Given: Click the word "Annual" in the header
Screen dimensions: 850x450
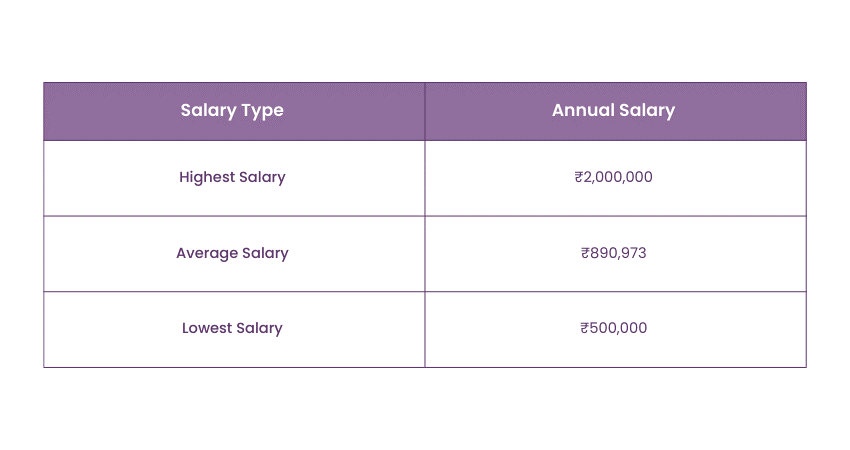Looking at the screenshot, I should (x=582, y=111).
